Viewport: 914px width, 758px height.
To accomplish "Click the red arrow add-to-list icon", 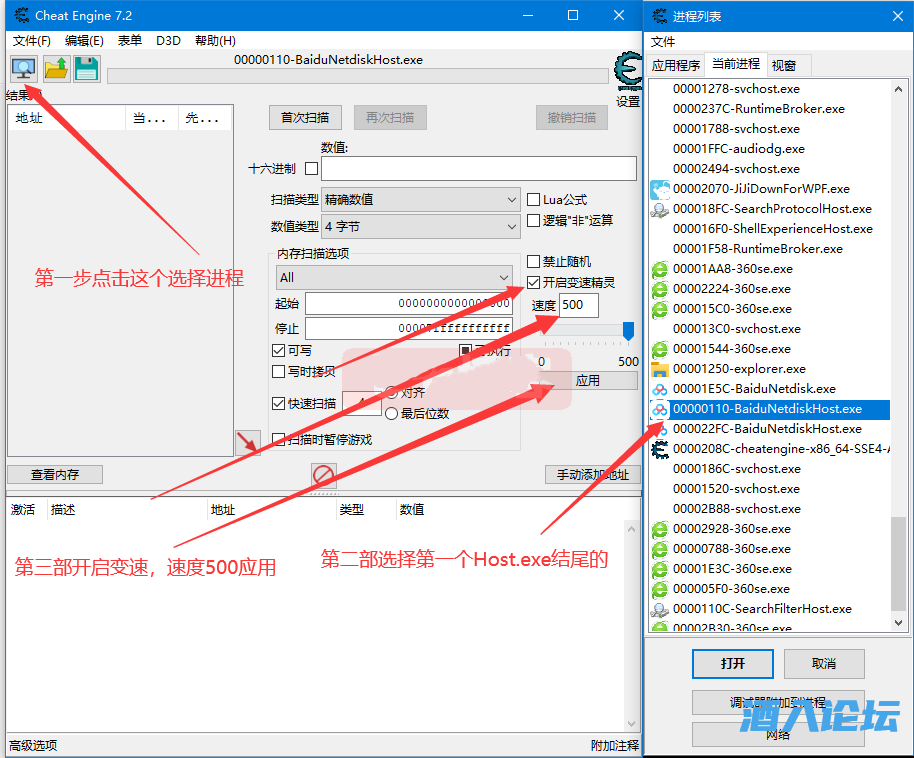I will tap(248, 443).
